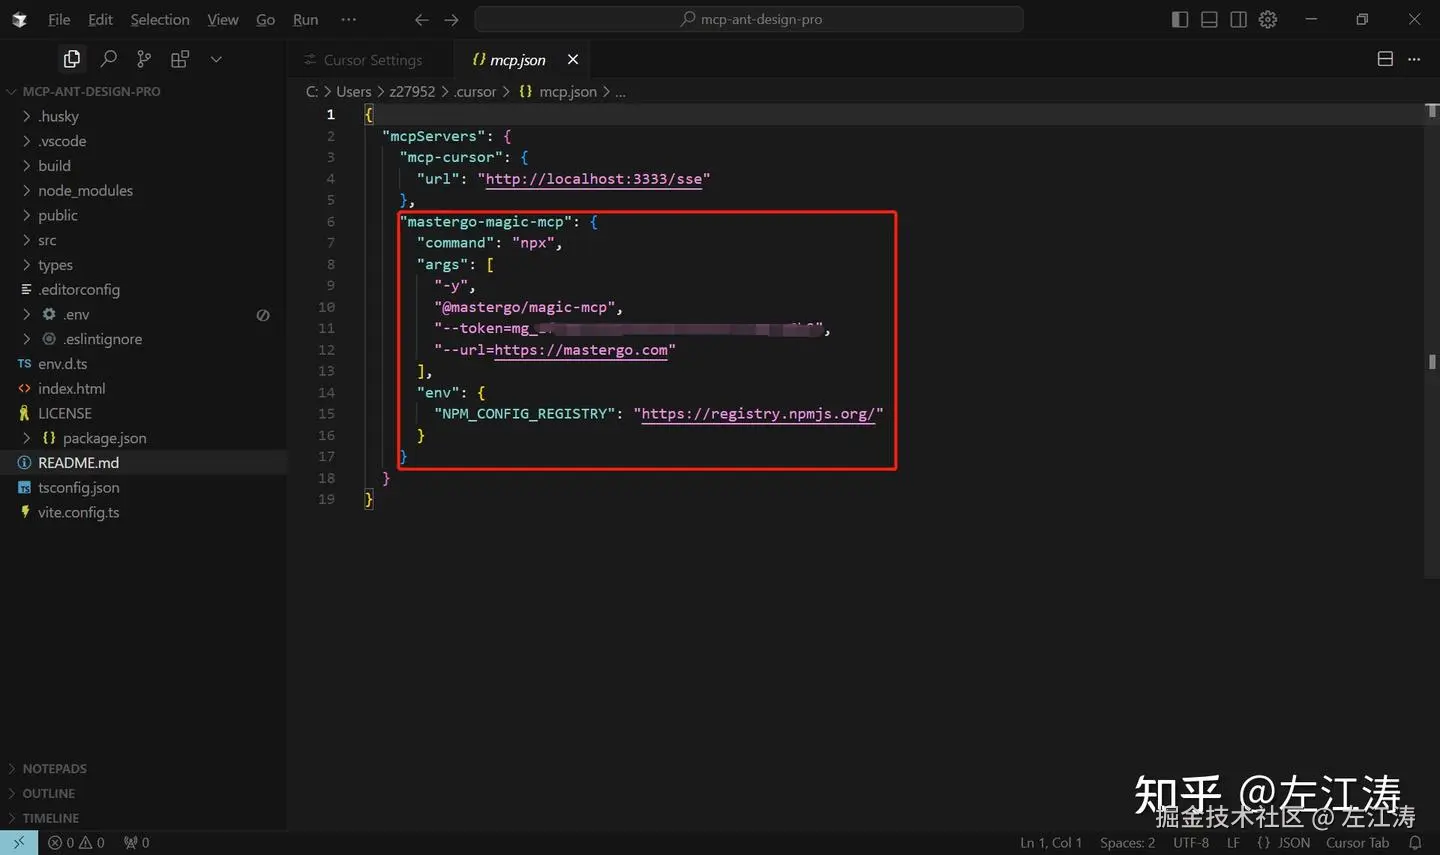This screenshot has width=1440, height=855.
Task: Change the LF end of line sequence
Action: coord(1233,843)
